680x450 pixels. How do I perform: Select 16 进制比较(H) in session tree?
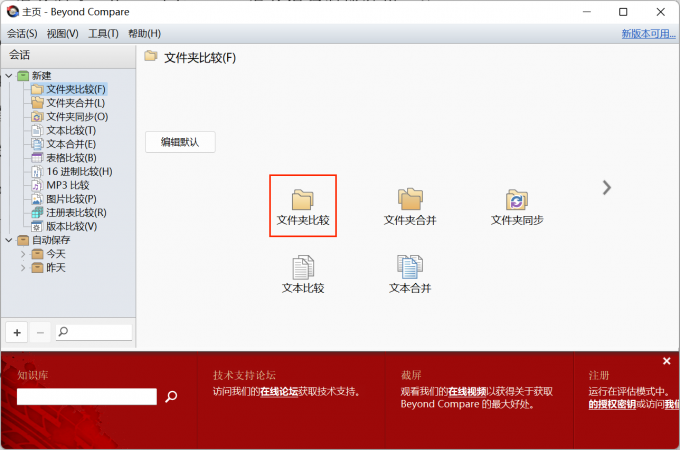pyautogui.click(x=79, y=172)
